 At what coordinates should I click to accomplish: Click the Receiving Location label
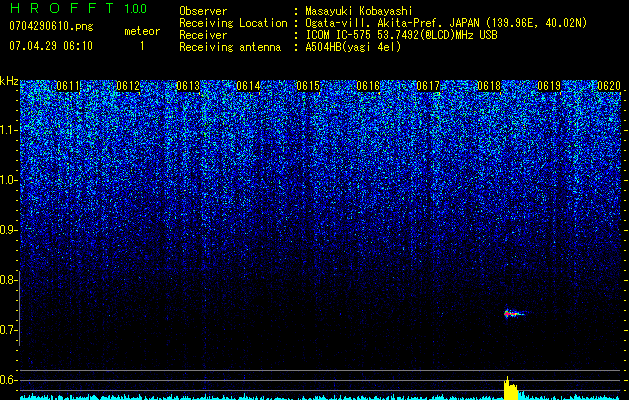(x=233, y=23)
